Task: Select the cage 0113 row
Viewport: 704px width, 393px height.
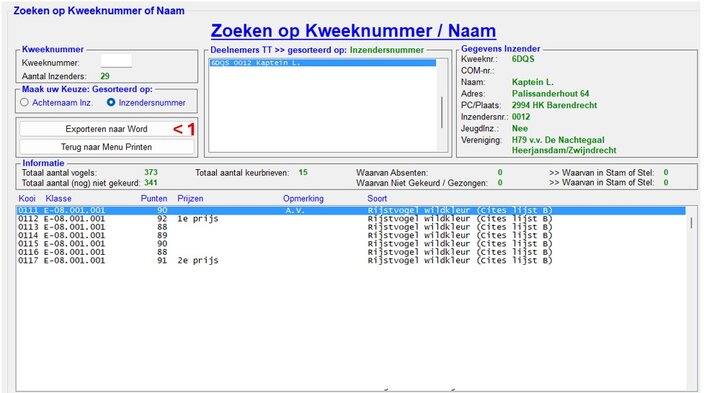Action: pos(351,227)
